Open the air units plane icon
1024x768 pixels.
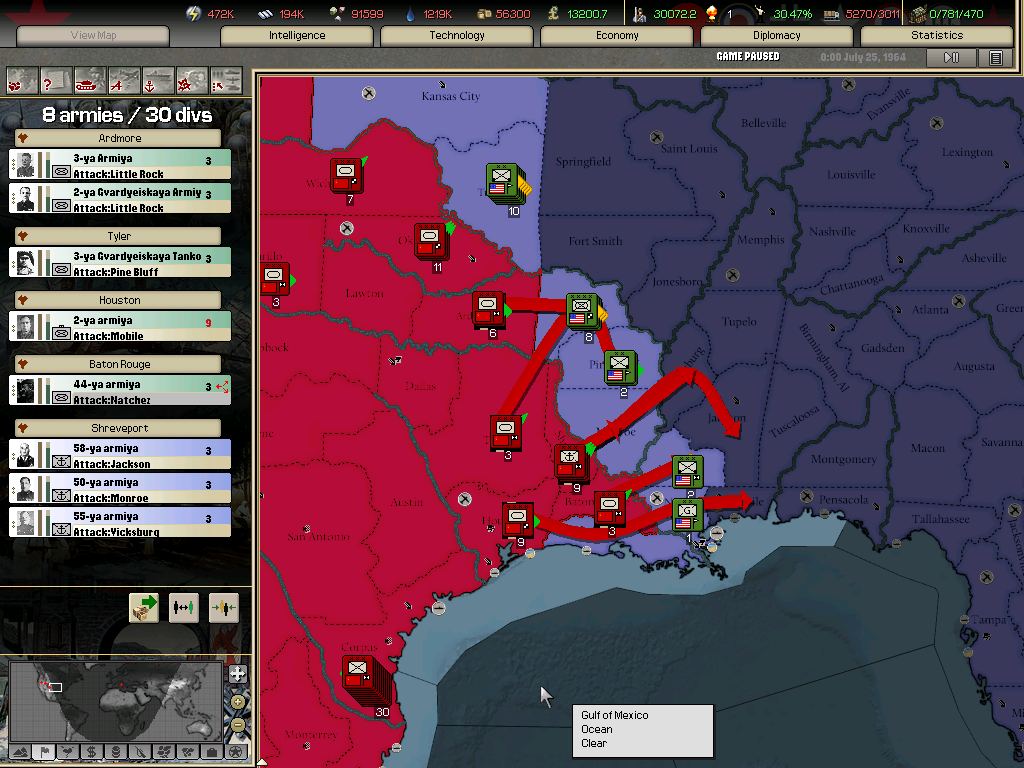pyautogui.click(x=124, y=79)
